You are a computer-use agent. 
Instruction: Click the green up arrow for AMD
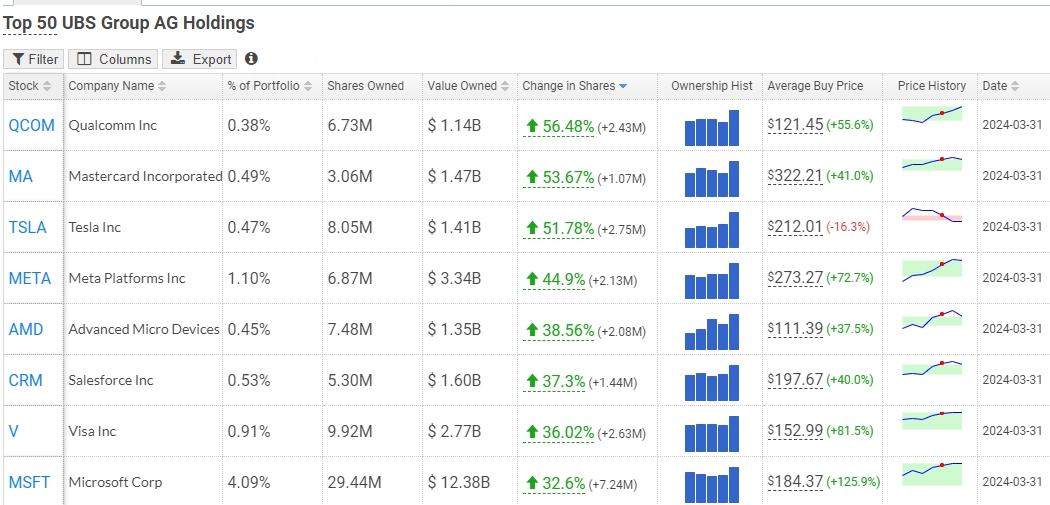[x=533, y=330]
